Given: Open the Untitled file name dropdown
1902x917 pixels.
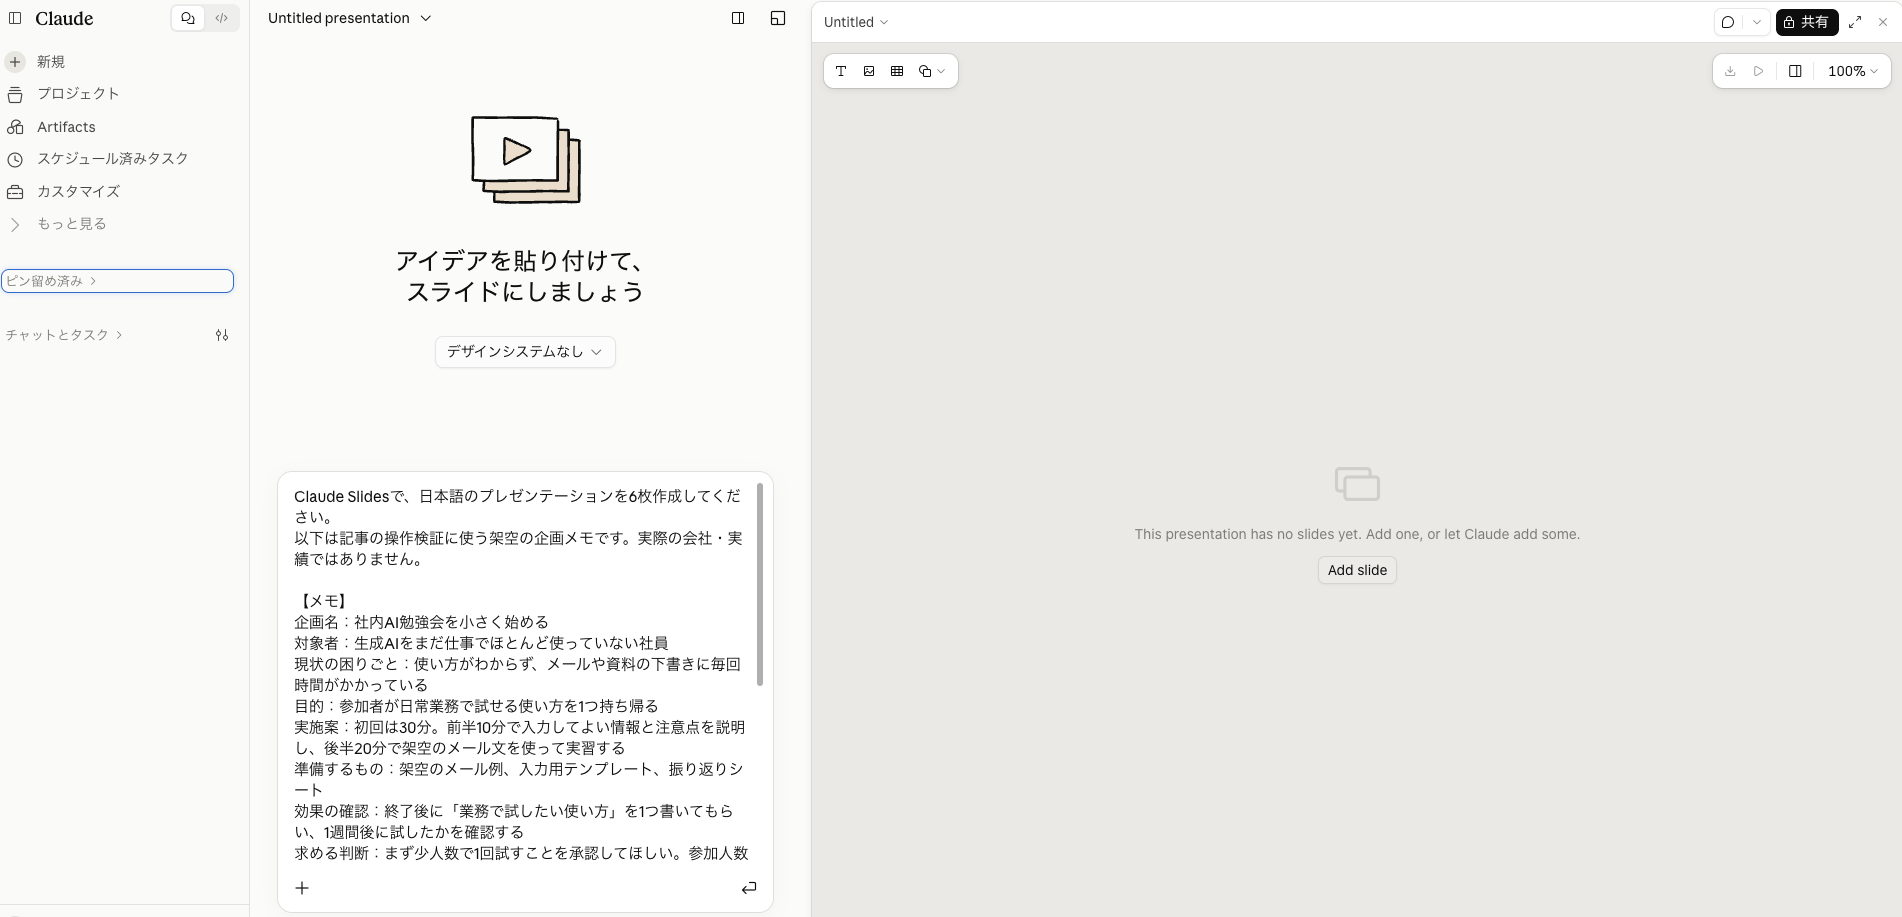Looking at the screenshot, I should coord(856,22).
